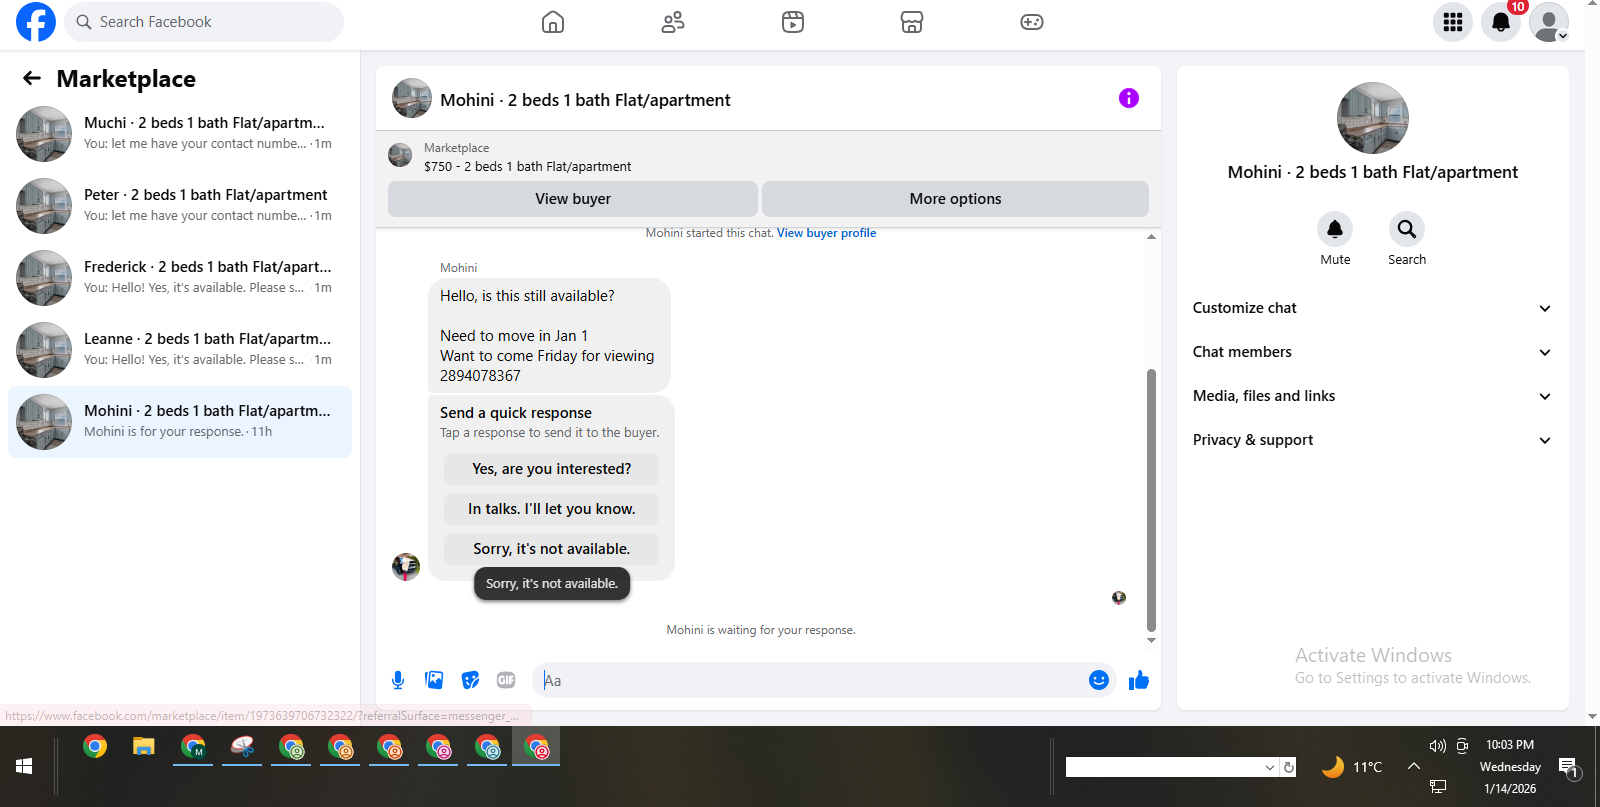Choose a GIF from the GIF icon
This screenshot has width=1600, height=807.
click(506, 680)
